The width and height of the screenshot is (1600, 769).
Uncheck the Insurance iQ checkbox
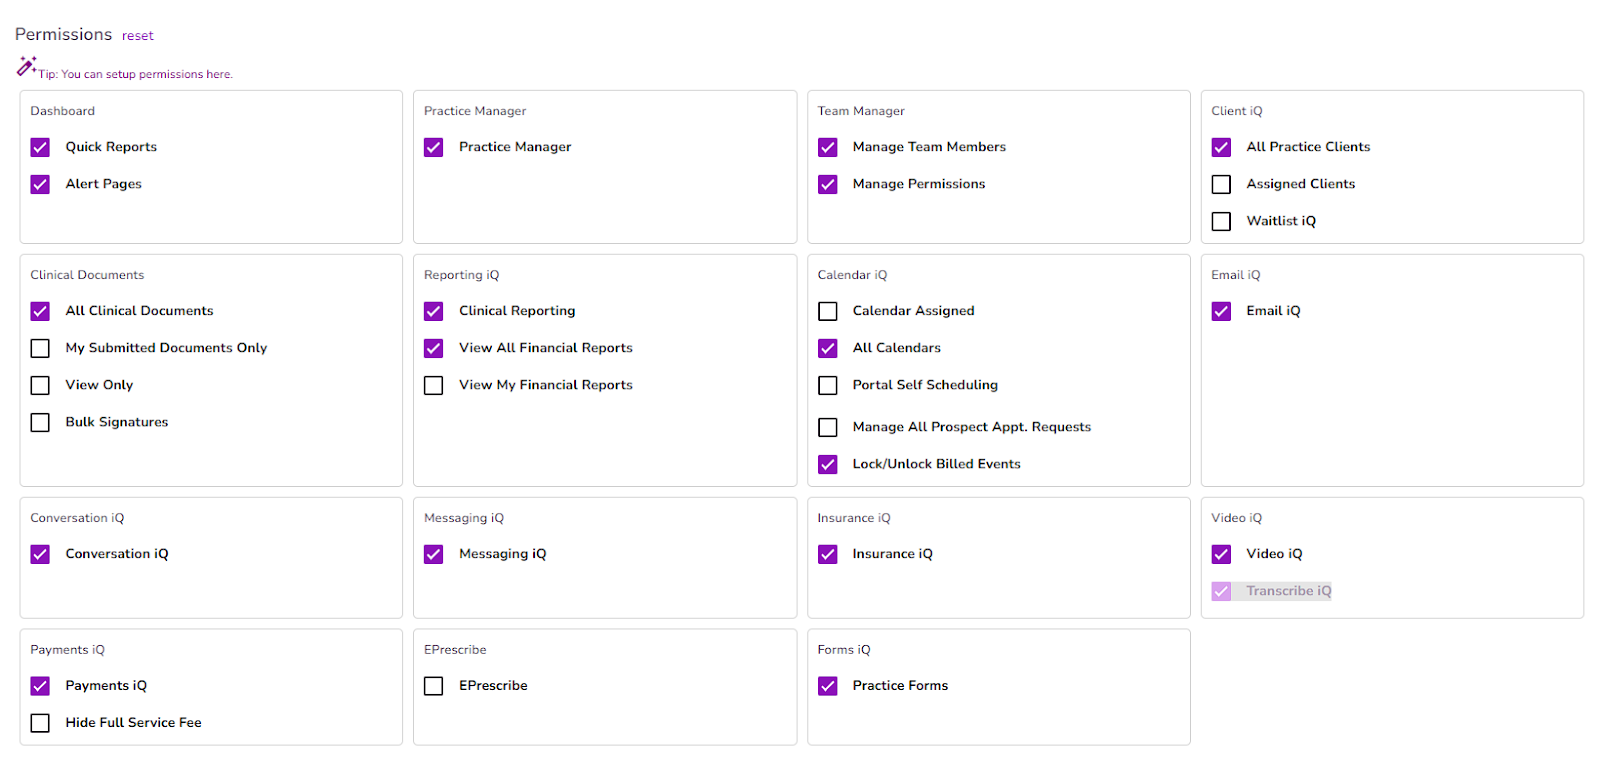pyautogui.click(x=827, y=554)
